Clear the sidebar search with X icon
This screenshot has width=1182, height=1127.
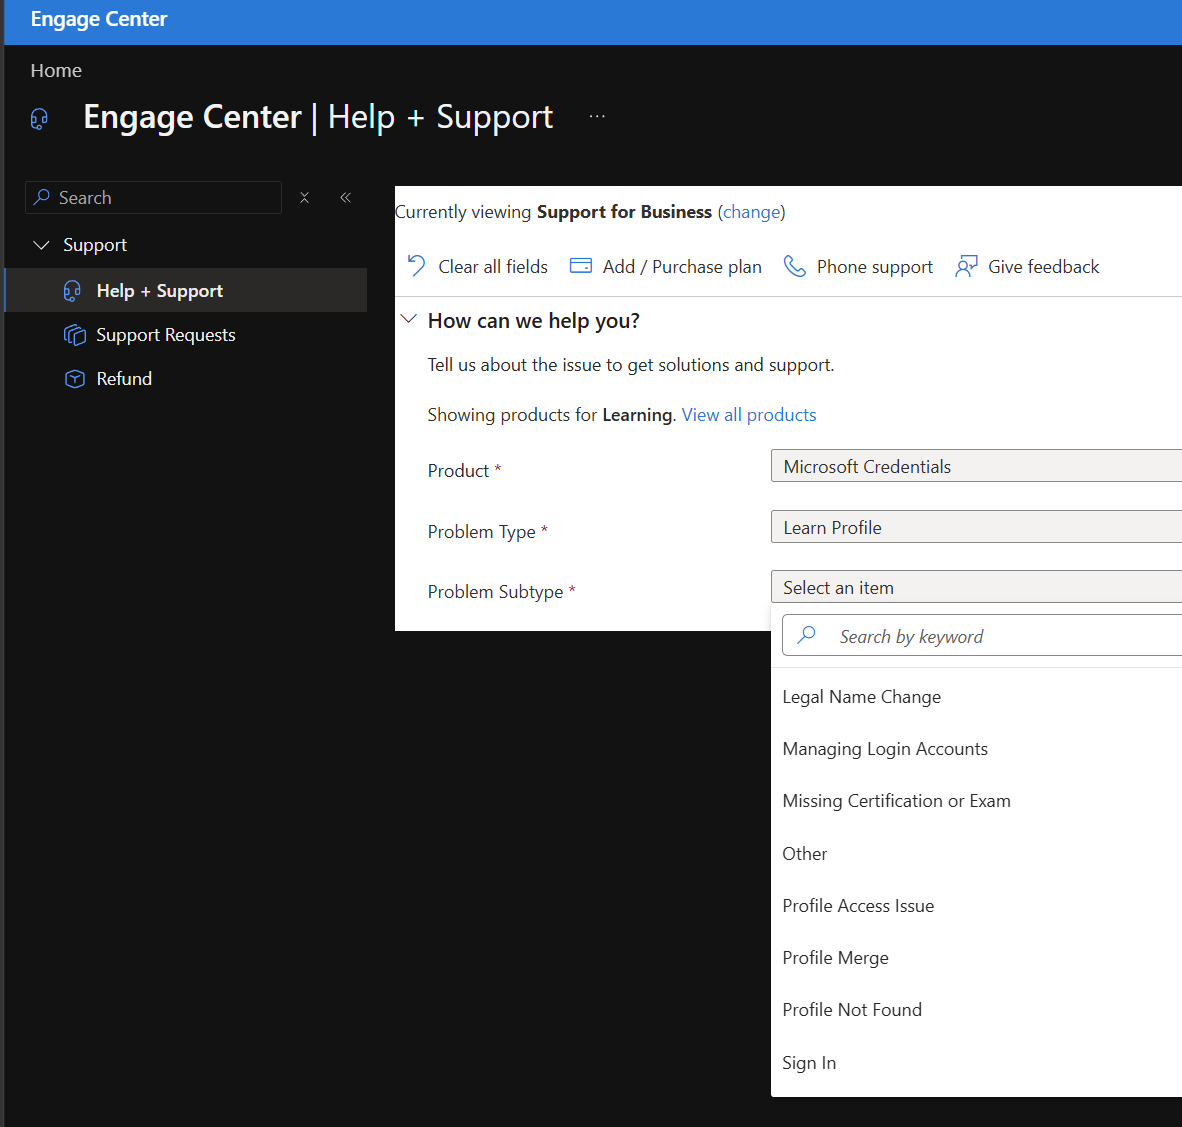pyautogui.click(x=305, y=198)
